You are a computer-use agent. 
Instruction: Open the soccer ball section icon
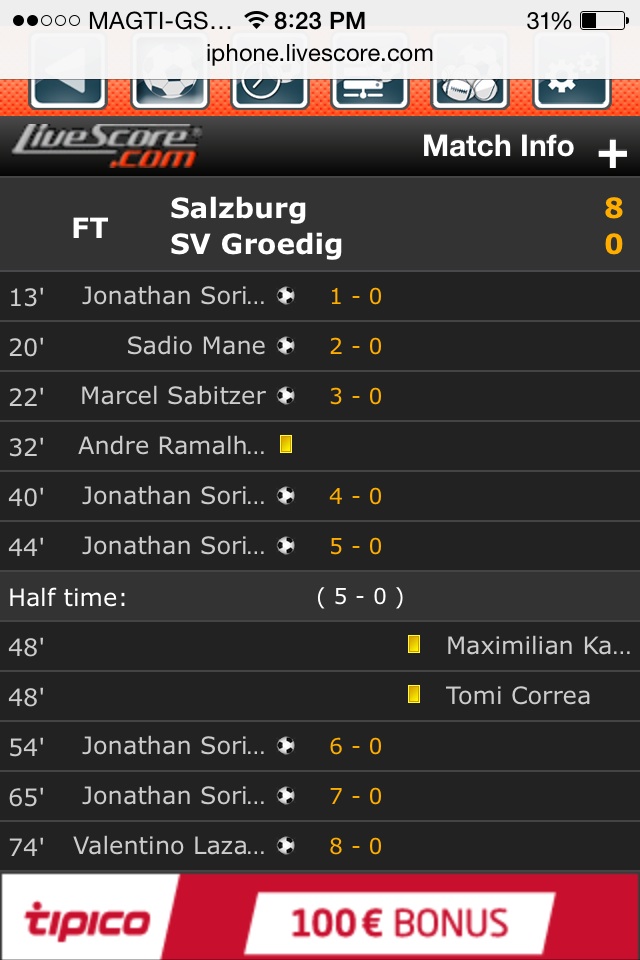169,86
